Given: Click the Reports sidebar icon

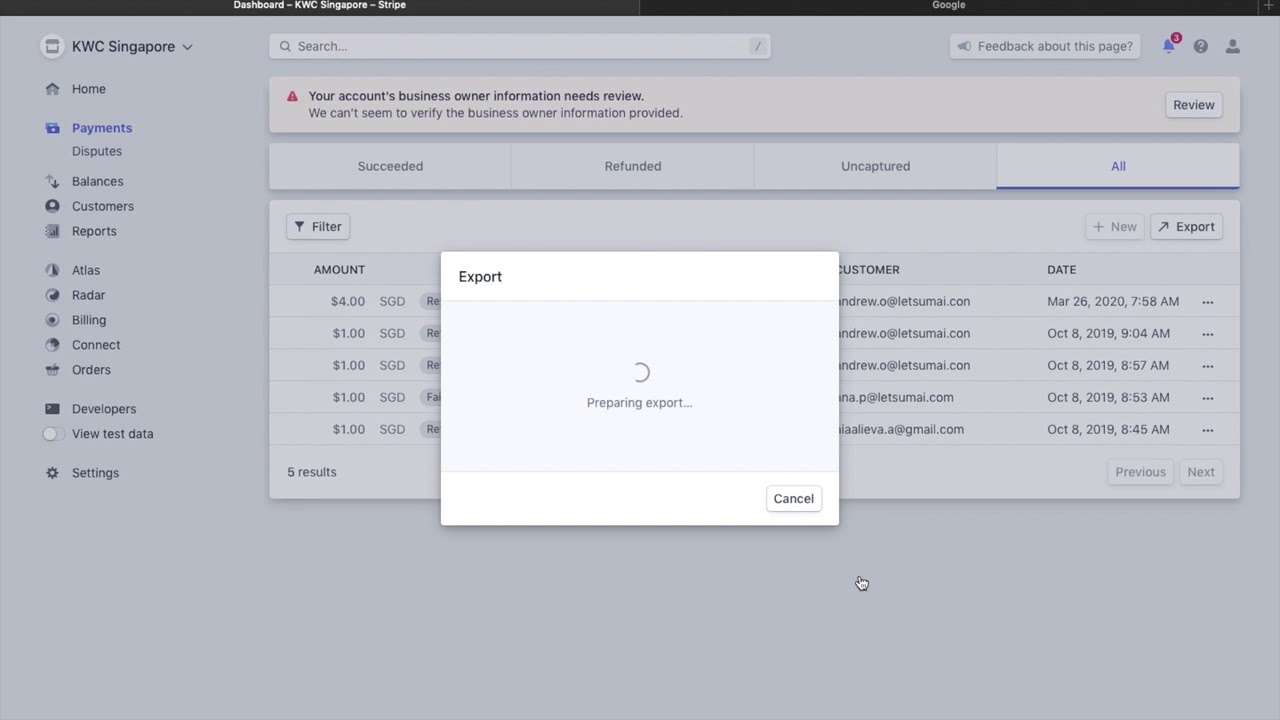Looking at the screenshot, I should [x=52, y=231].
